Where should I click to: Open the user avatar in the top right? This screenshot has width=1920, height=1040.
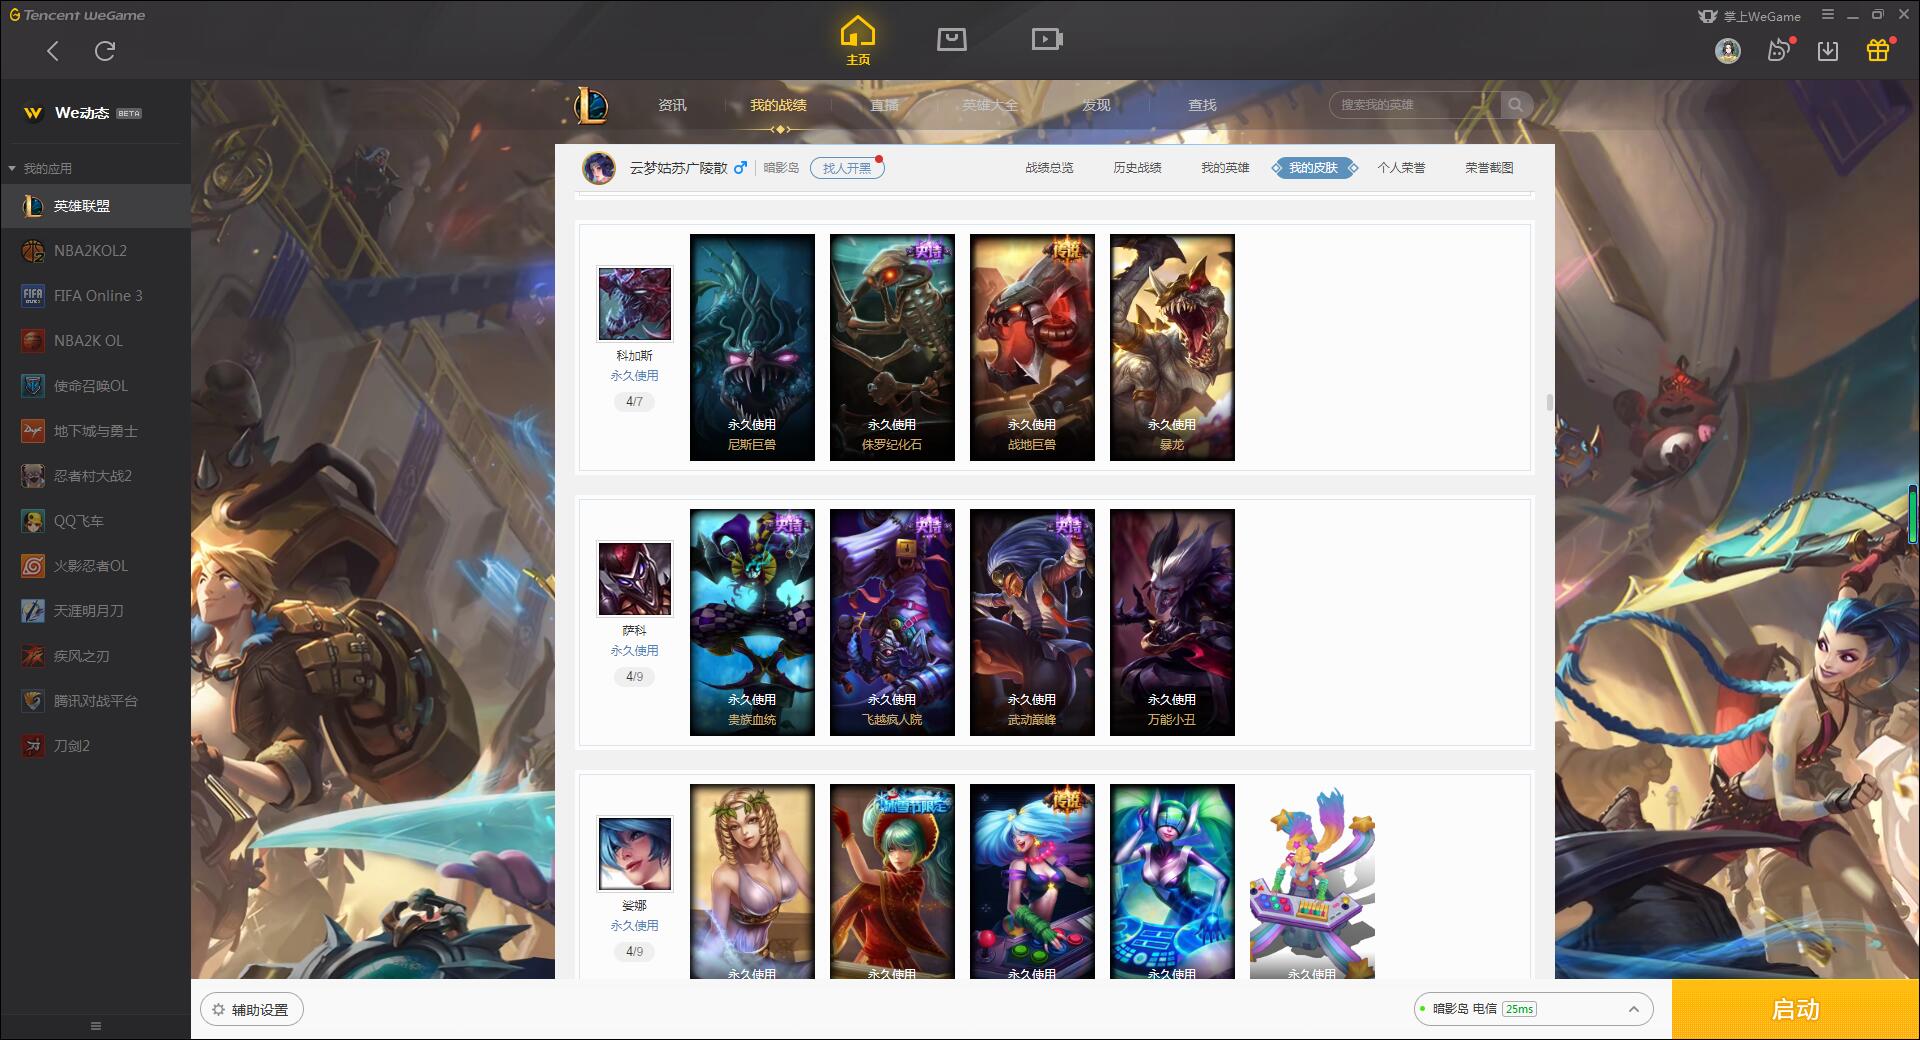tap(1727, 50)
